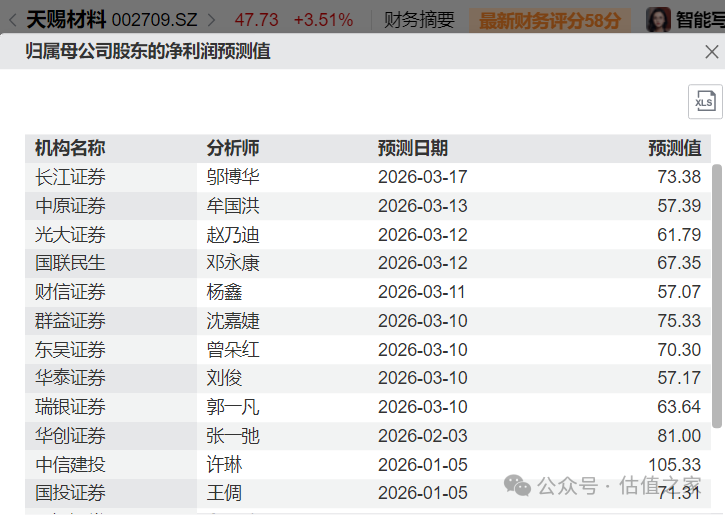Click analyst name 牟国洪
This screenshot has width=725, height=515.
pos(233,206)
